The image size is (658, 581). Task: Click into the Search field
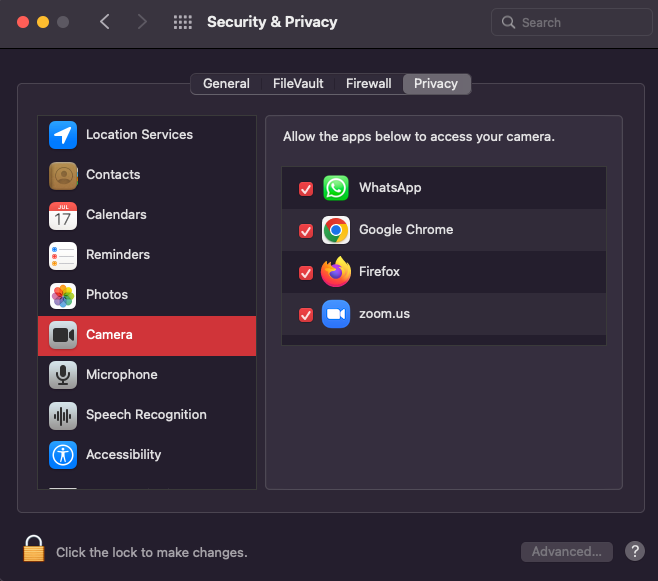coord(572,22)
